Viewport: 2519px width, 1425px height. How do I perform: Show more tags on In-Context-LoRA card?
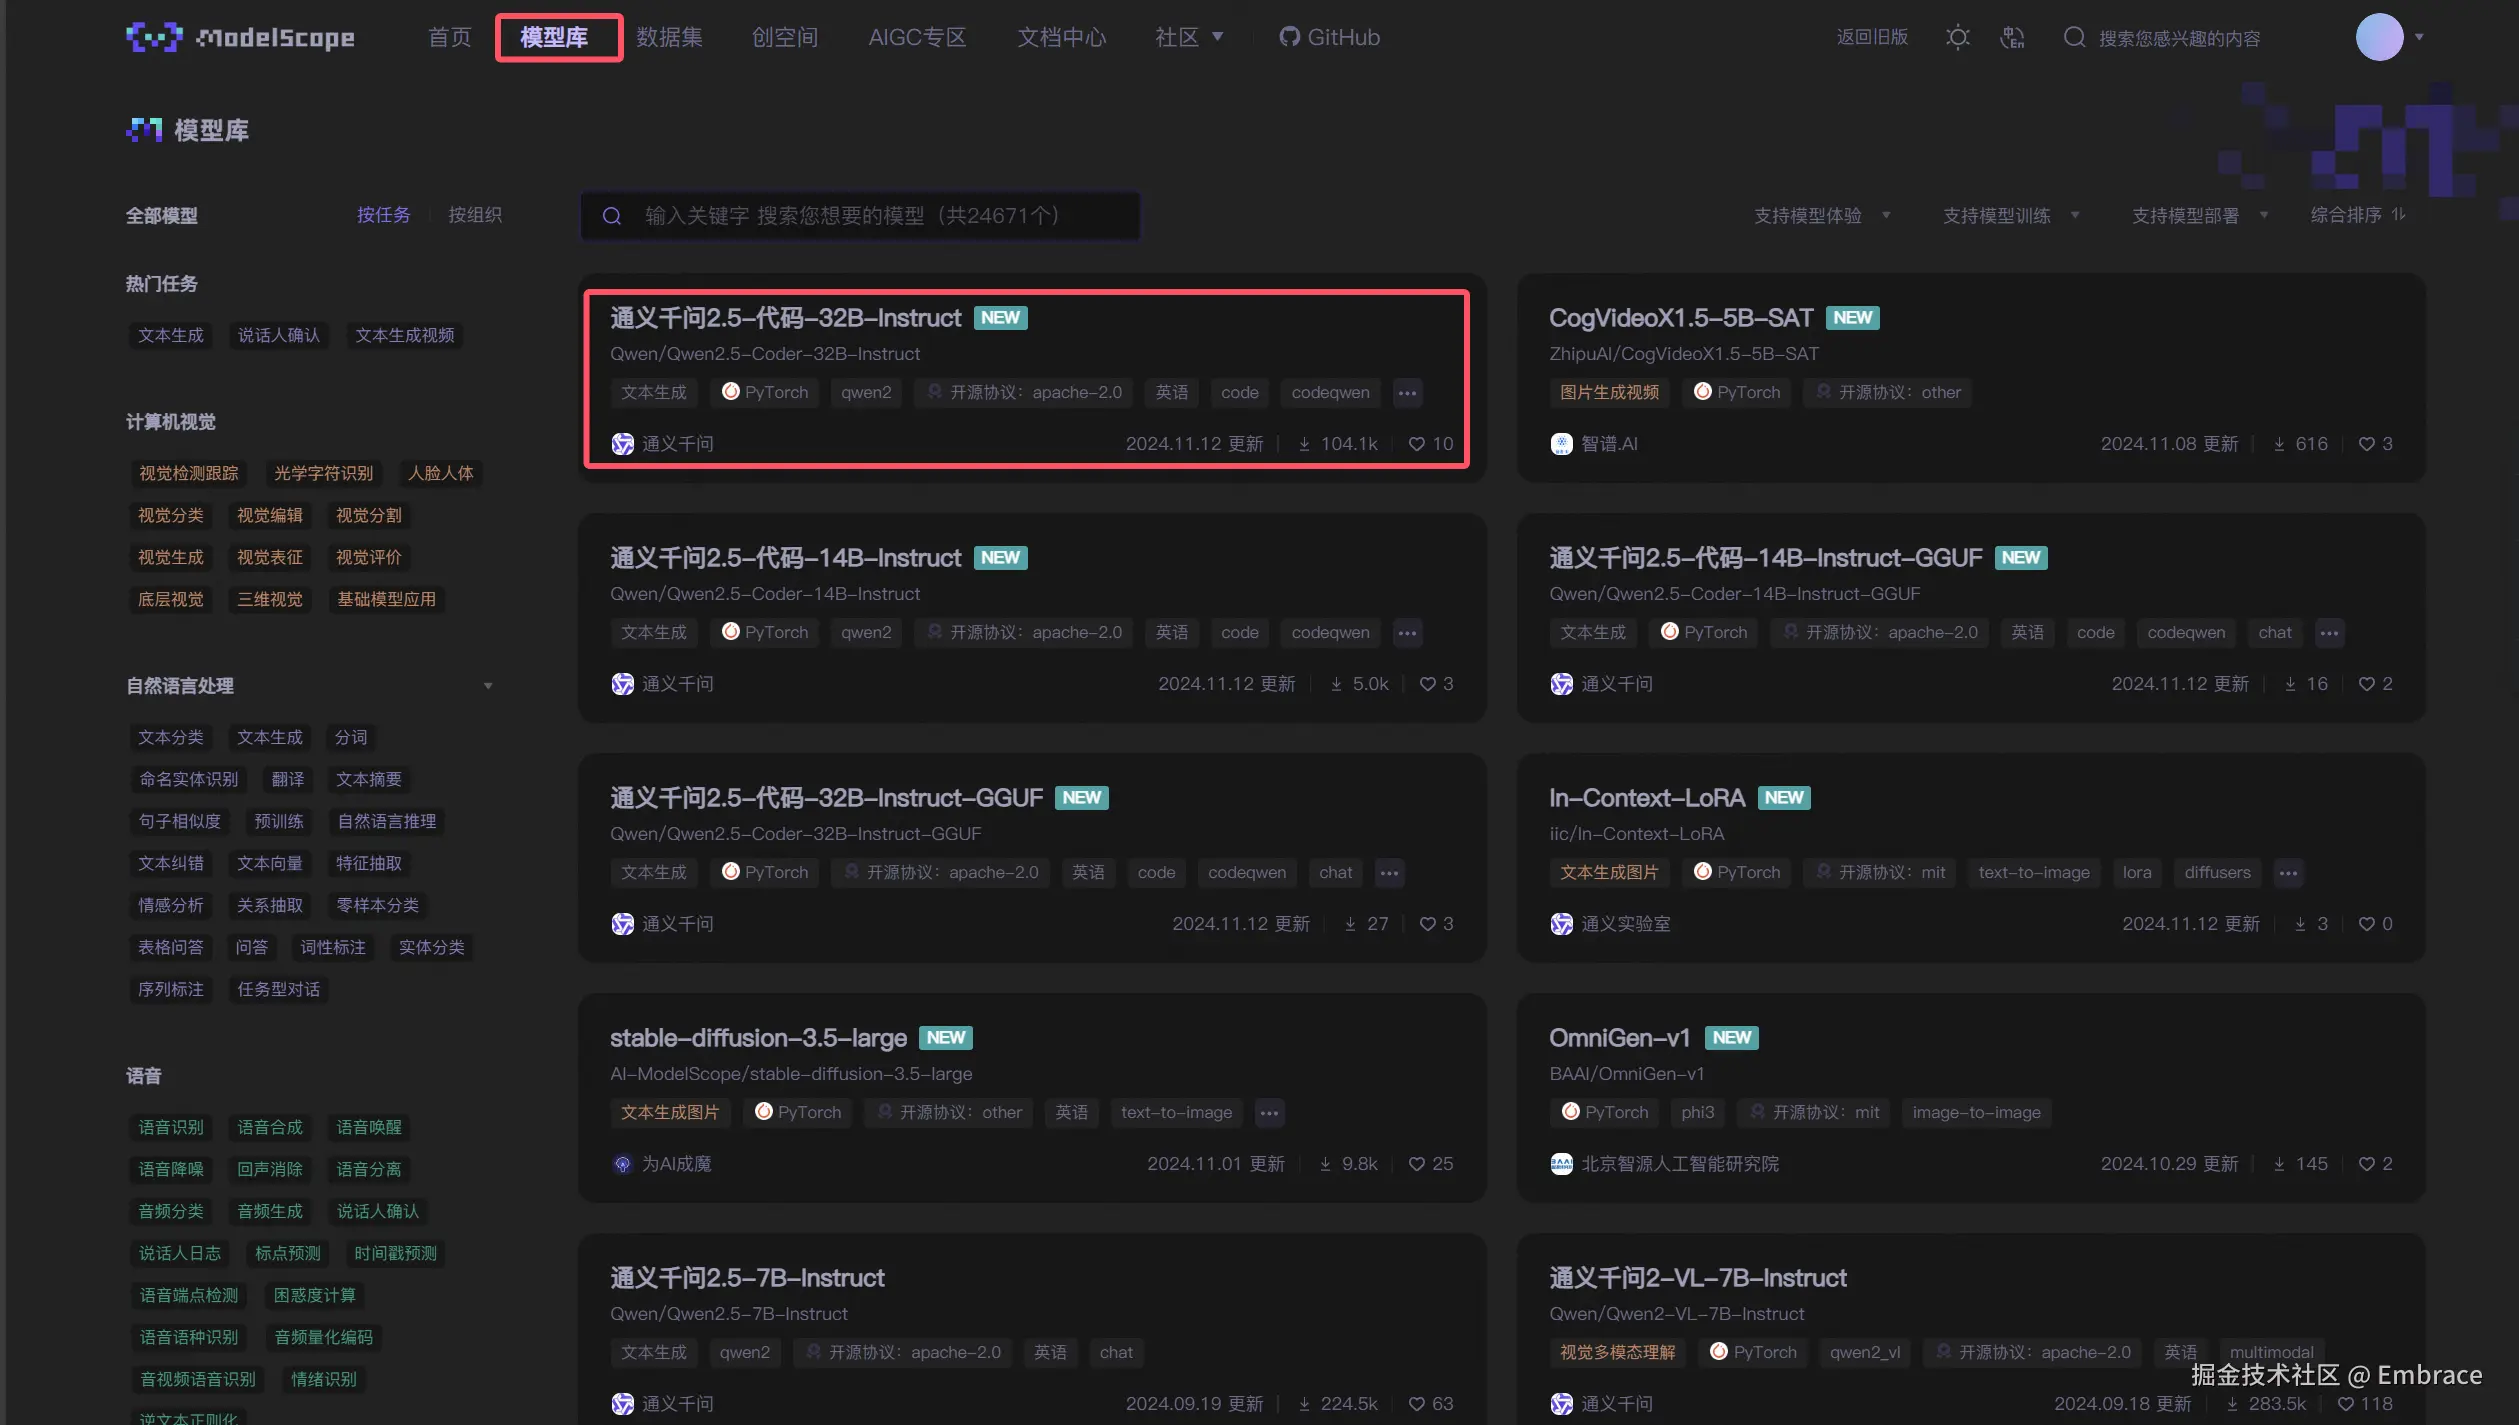pyautogui.click(x=2288, y=873)
